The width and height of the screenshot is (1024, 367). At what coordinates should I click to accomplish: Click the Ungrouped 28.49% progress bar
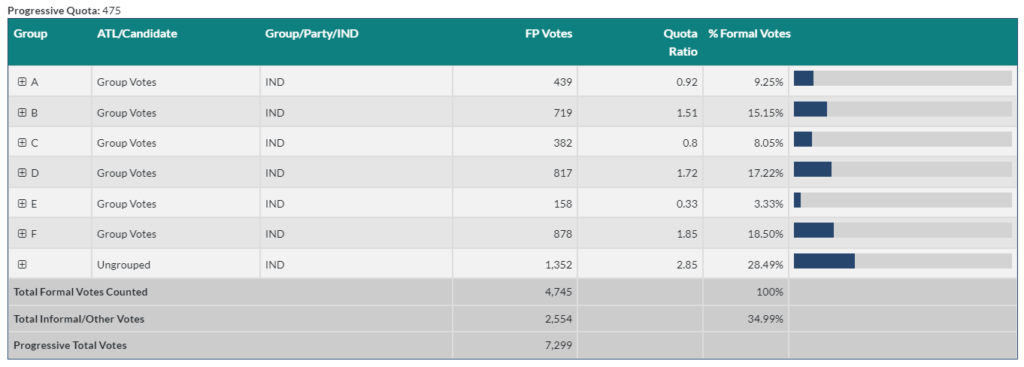(x=903, y=261)
